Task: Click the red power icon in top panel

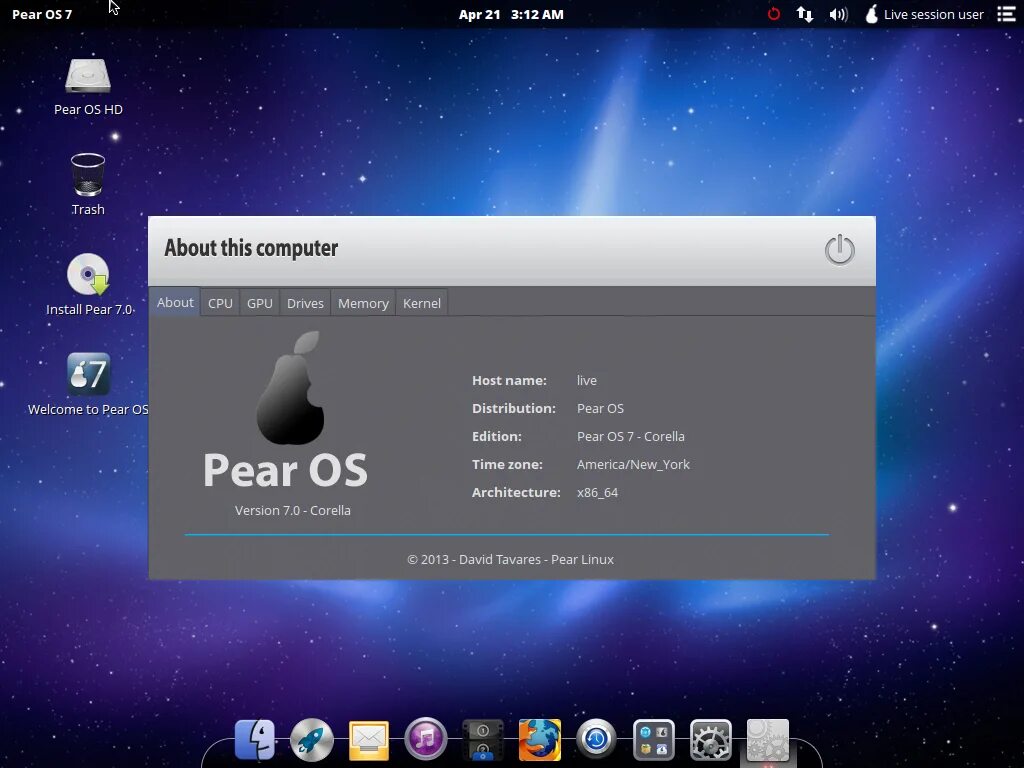Action: click(x=774, y=14)
